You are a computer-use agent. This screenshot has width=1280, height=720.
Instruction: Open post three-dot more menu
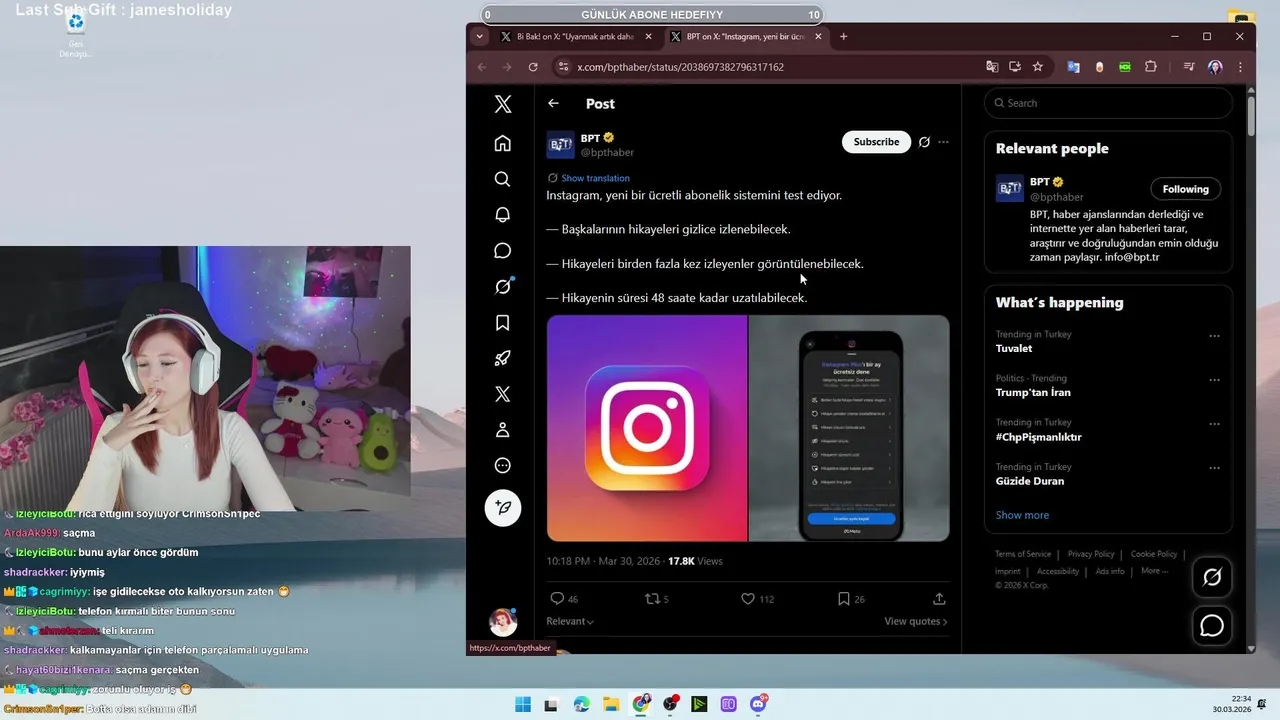click(x=943, y=142)
